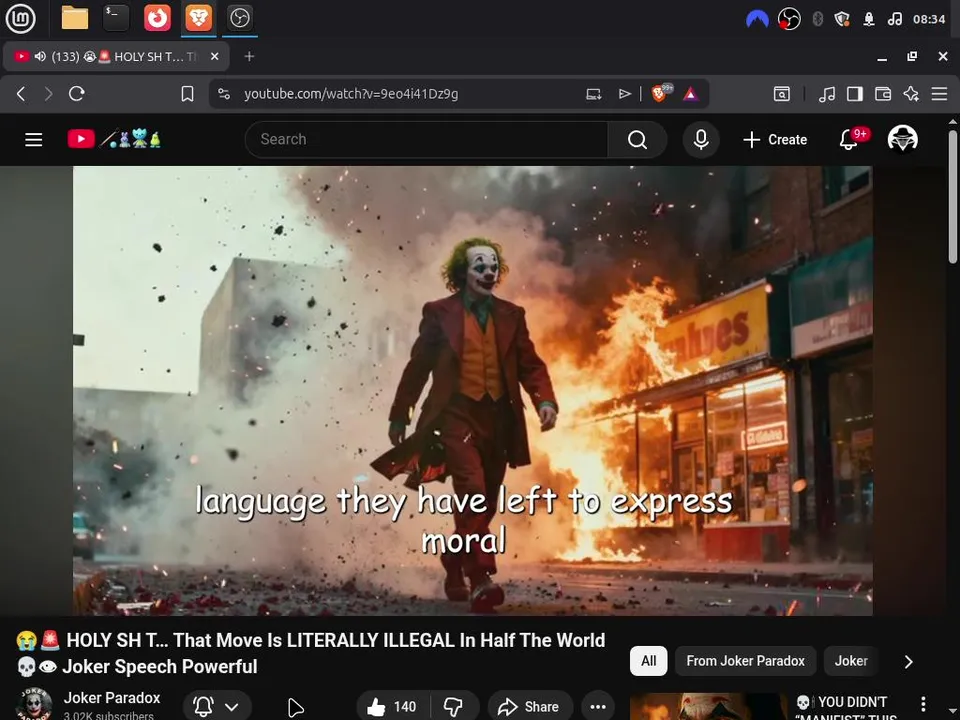Screen dimensions: 960x720
Task: Open the OBS tray icon with red dot
Action: 789,19
